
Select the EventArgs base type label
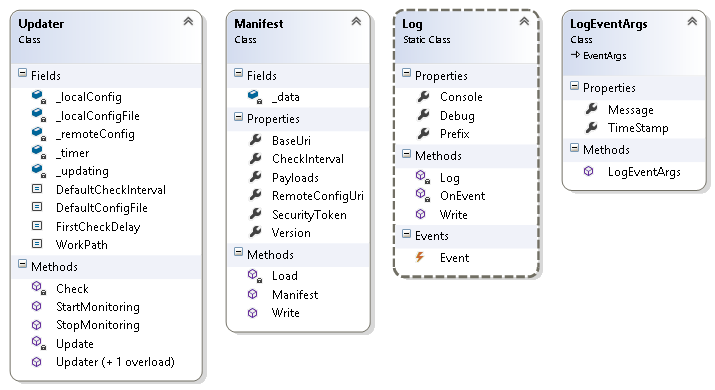pyautogui.click(x=604, y=56)
